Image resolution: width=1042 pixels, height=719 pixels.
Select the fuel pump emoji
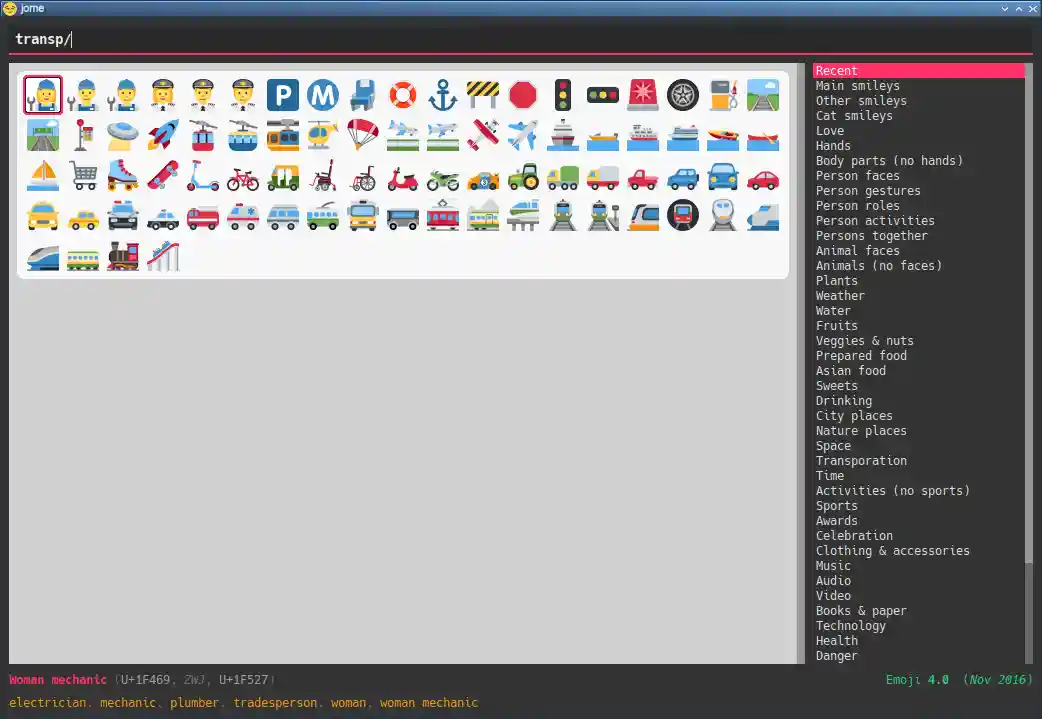723,95
